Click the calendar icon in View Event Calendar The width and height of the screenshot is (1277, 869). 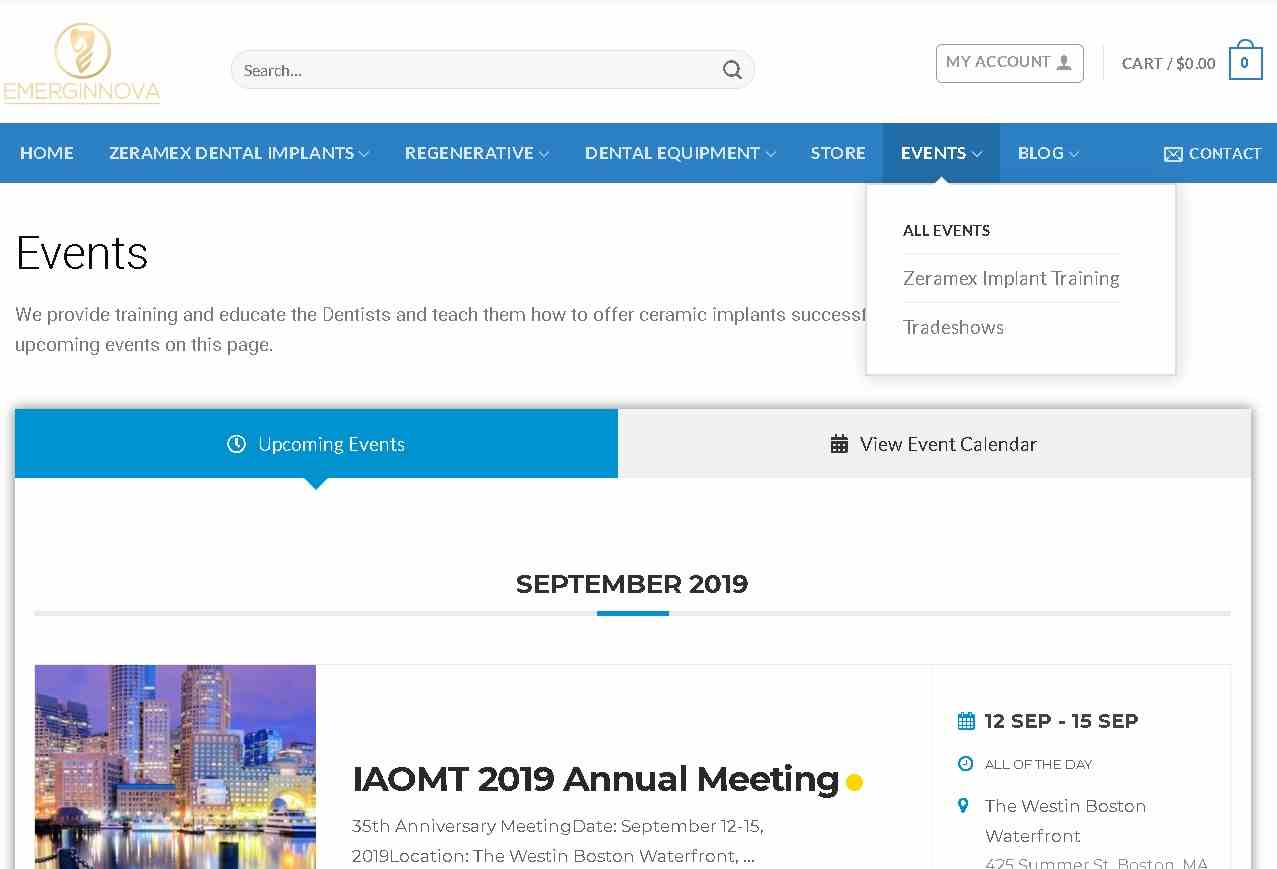pos(839,444)
